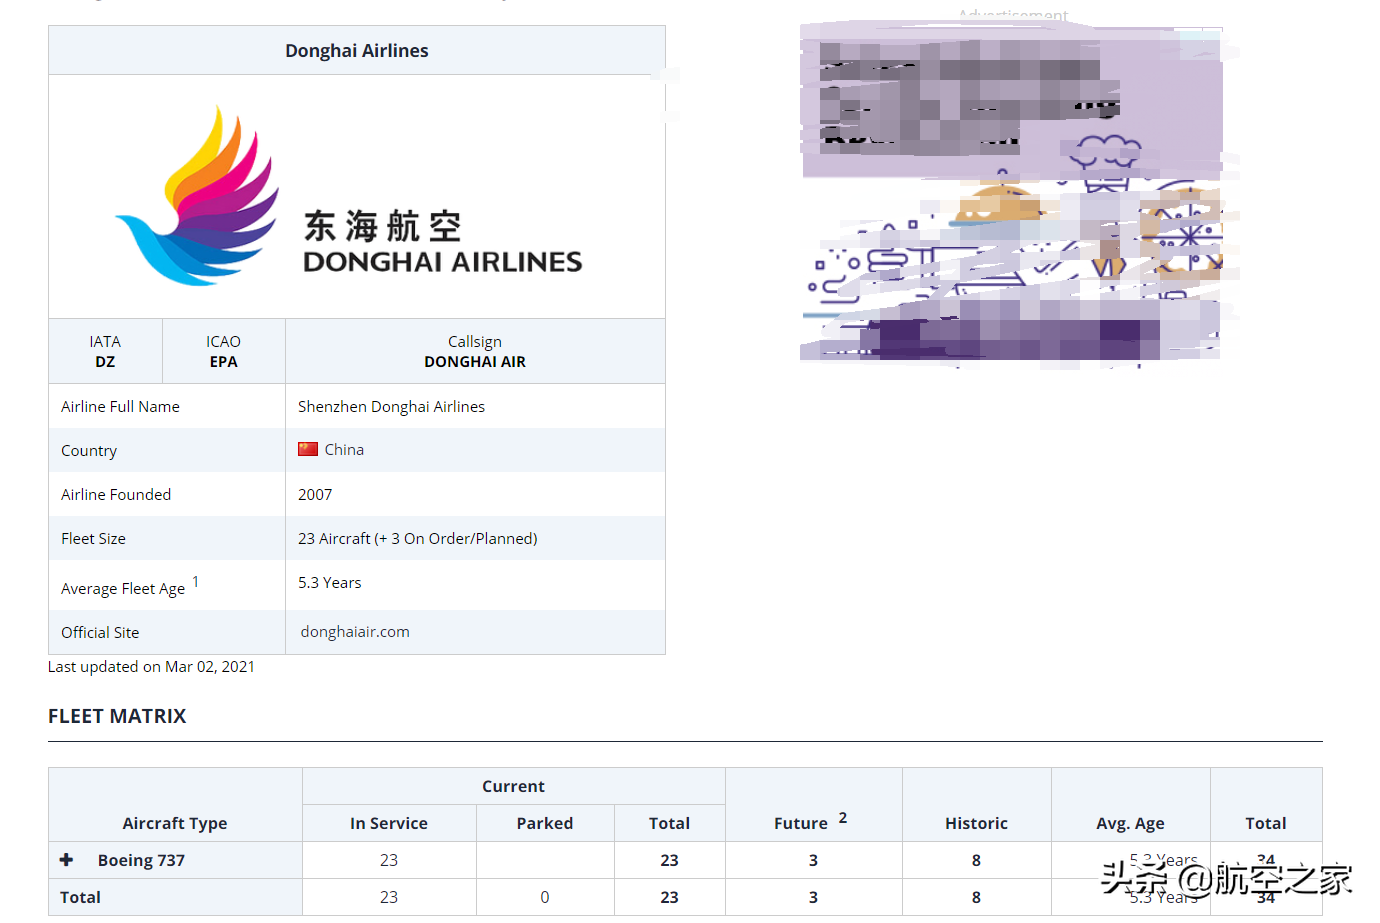Click the Boeing 737 in-service count 23
This screenshot has height=923, width=1380.
click(389, 860)
